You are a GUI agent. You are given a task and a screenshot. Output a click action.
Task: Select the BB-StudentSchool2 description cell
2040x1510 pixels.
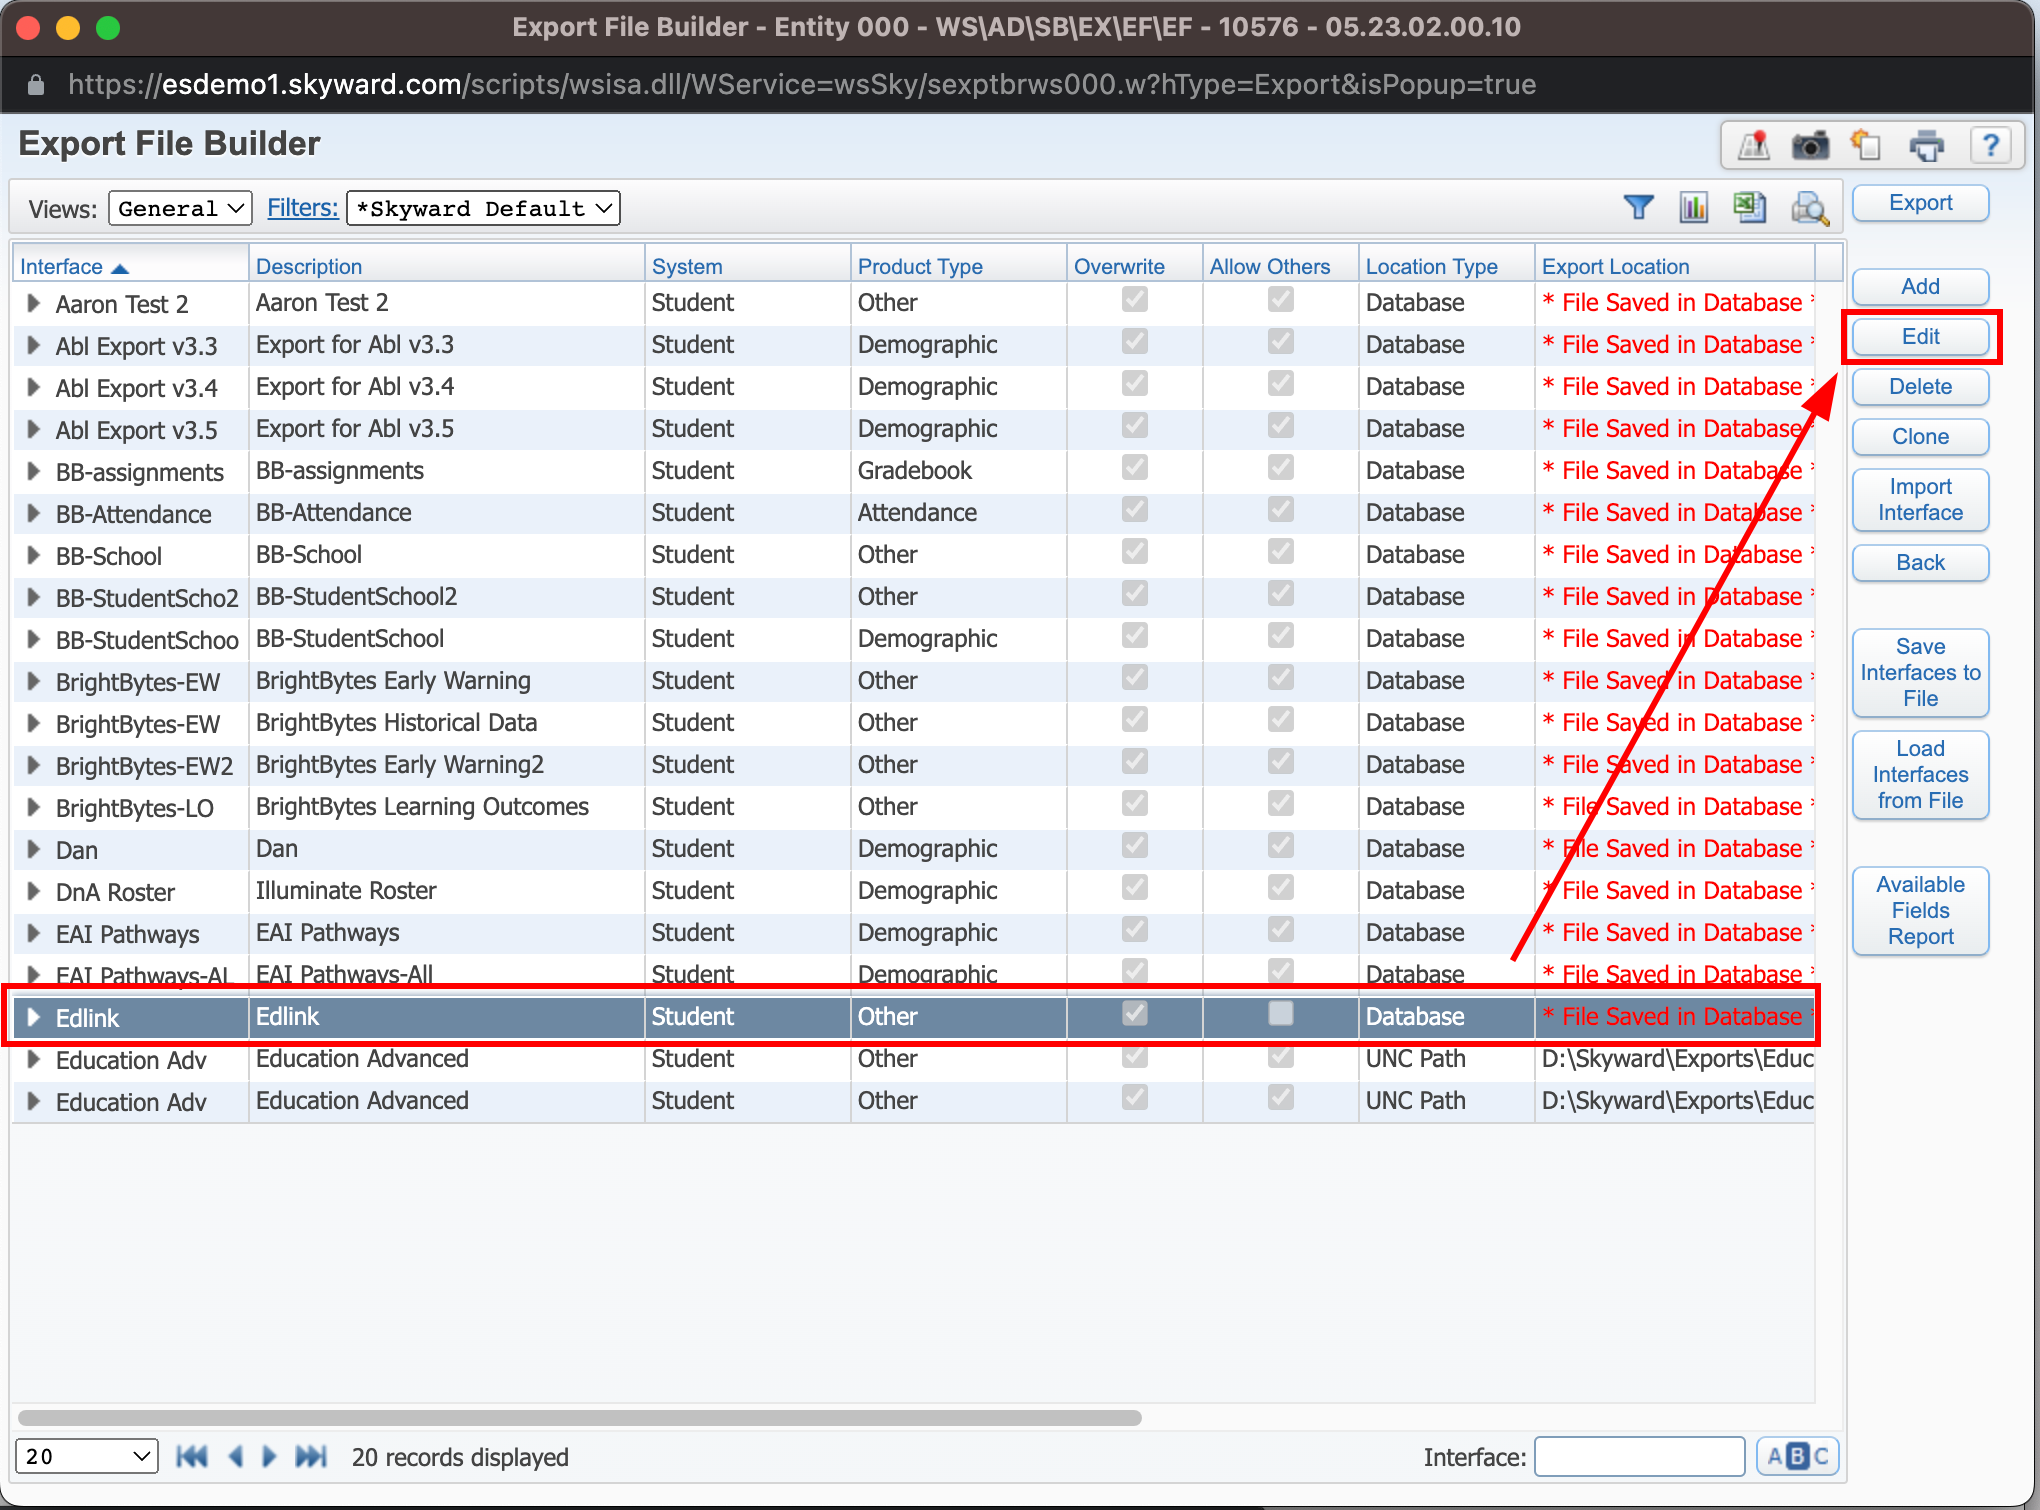point(446,597)
